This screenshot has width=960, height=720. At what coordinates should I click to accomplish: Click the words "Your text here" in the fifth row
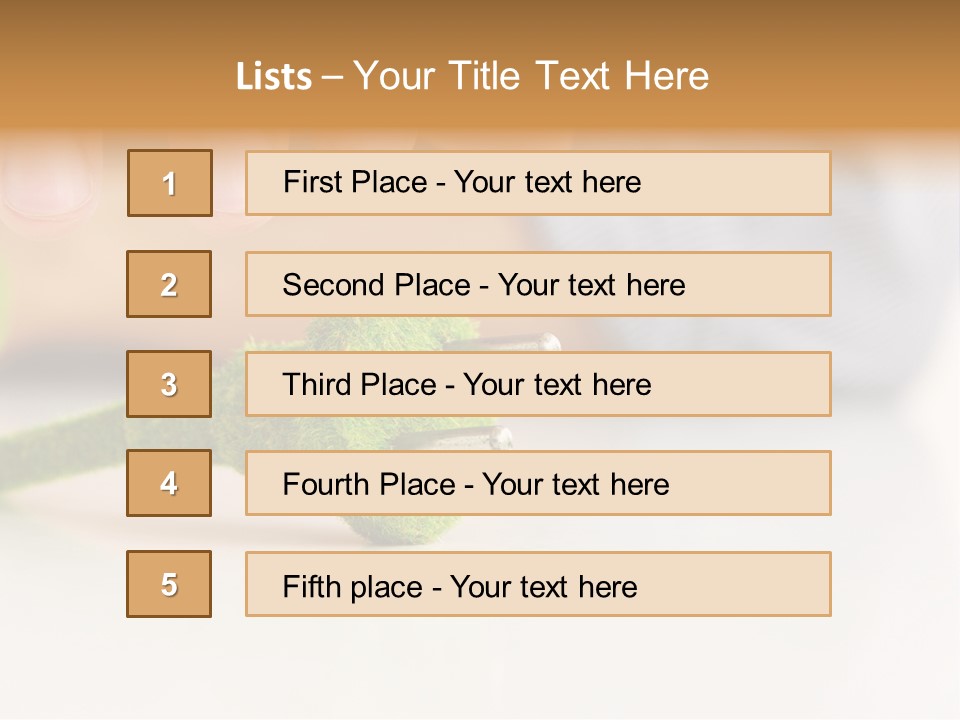coord(543,587)
